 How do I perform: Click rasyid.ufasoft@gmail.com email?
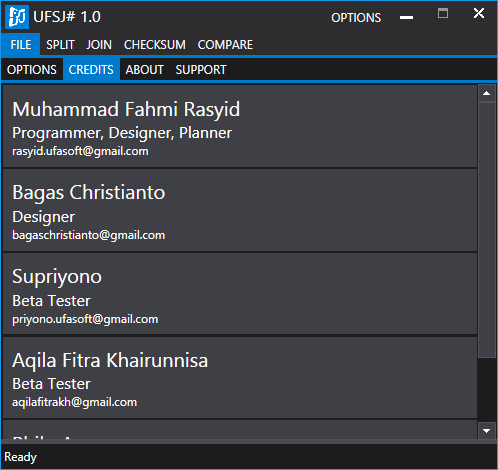point(80,151)
